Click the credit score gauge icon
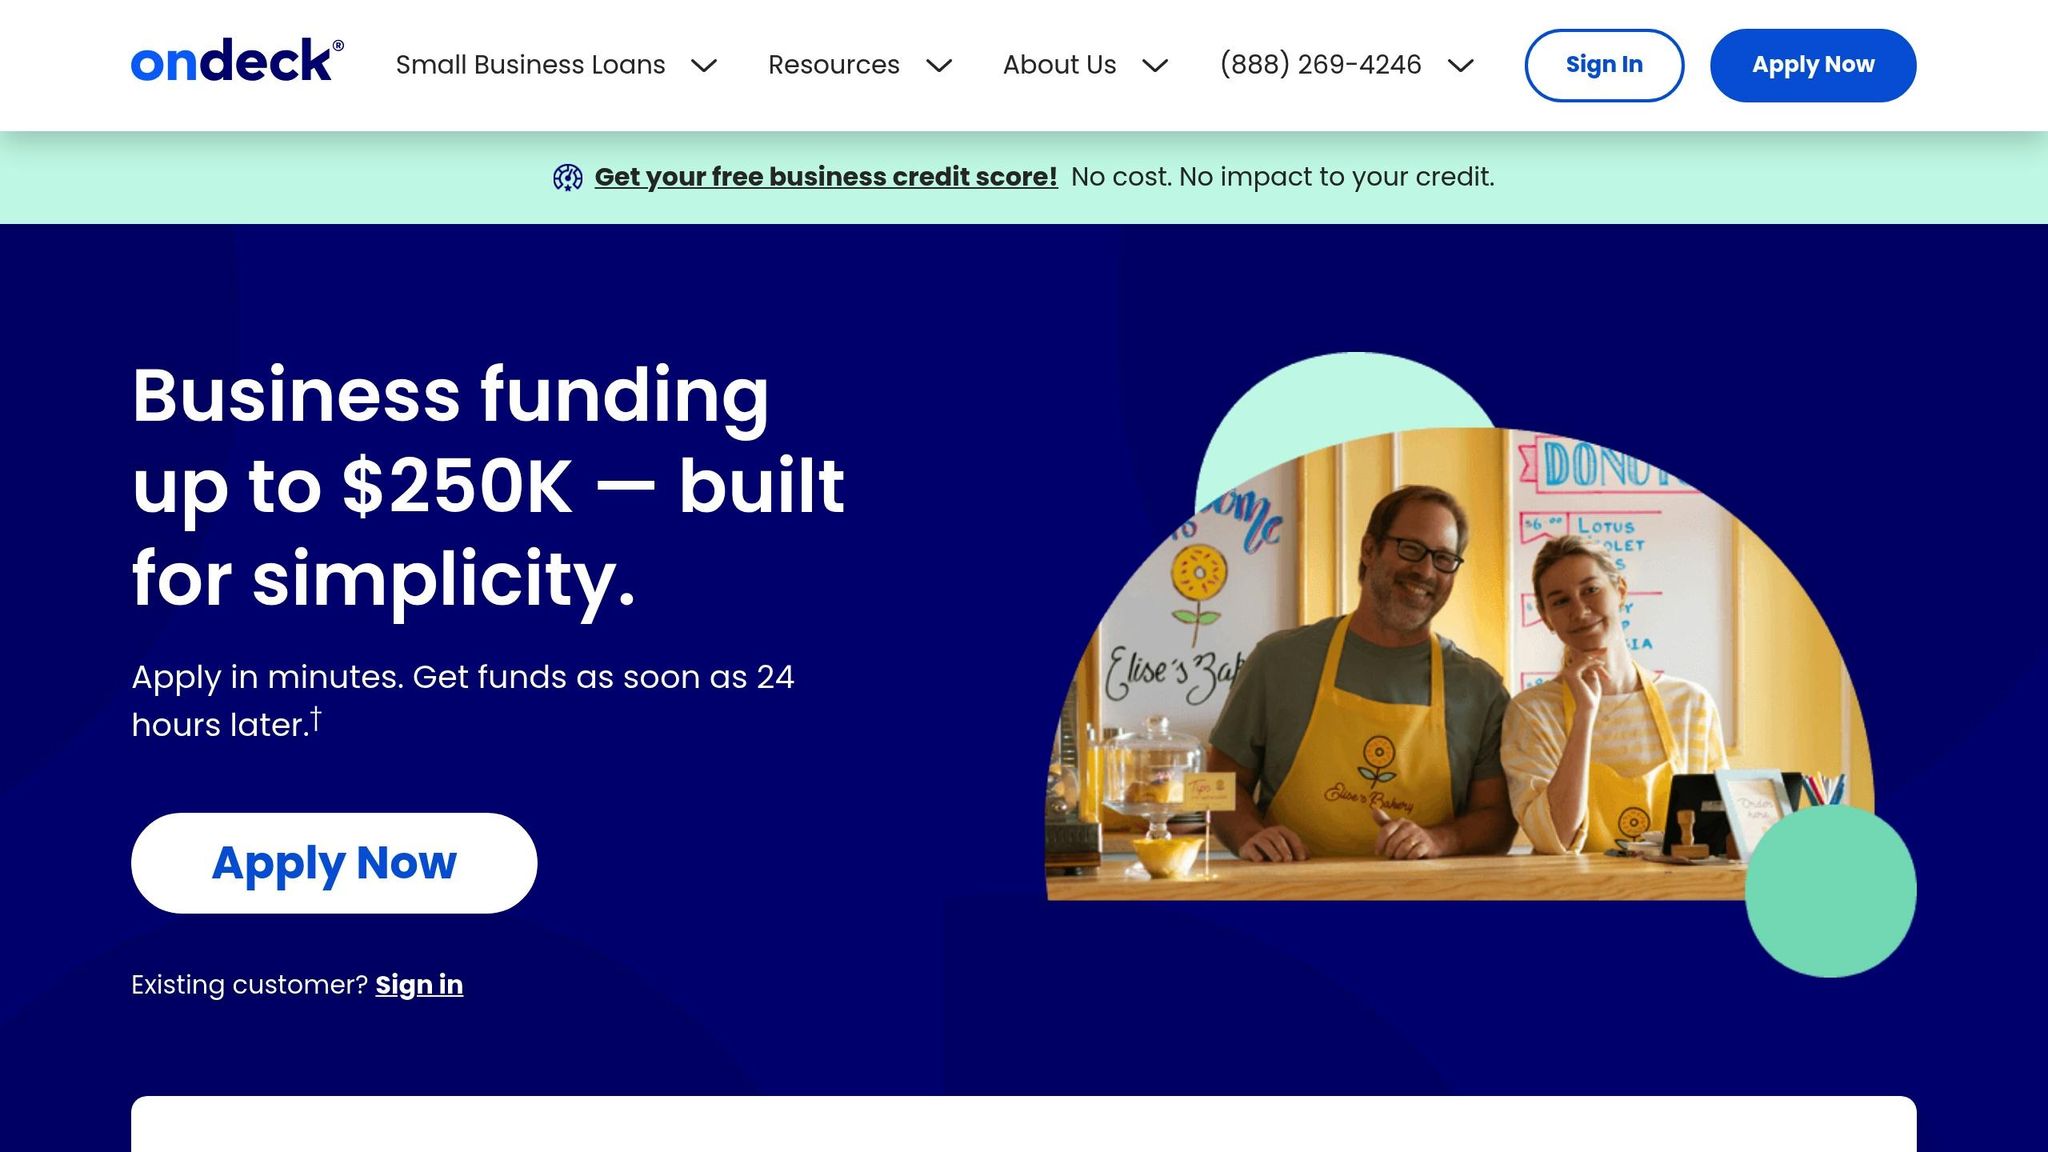The image size is (2048, 1152). 568,177
